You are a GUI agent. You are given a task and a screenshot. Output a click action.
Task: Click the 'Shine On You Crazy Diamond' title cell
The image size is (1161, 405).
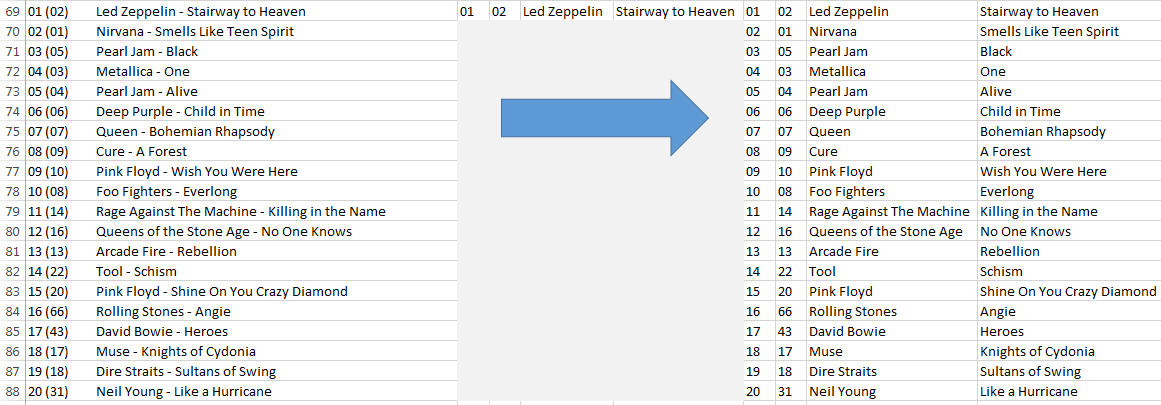coord(1068,292)
